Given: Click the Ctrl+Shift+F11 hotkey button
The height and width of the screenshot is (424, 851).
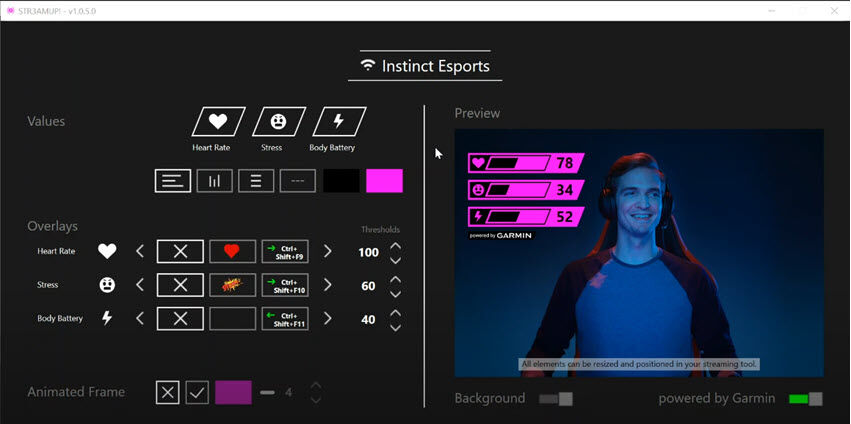Looking at the screenshot, I should coord(285,318).
